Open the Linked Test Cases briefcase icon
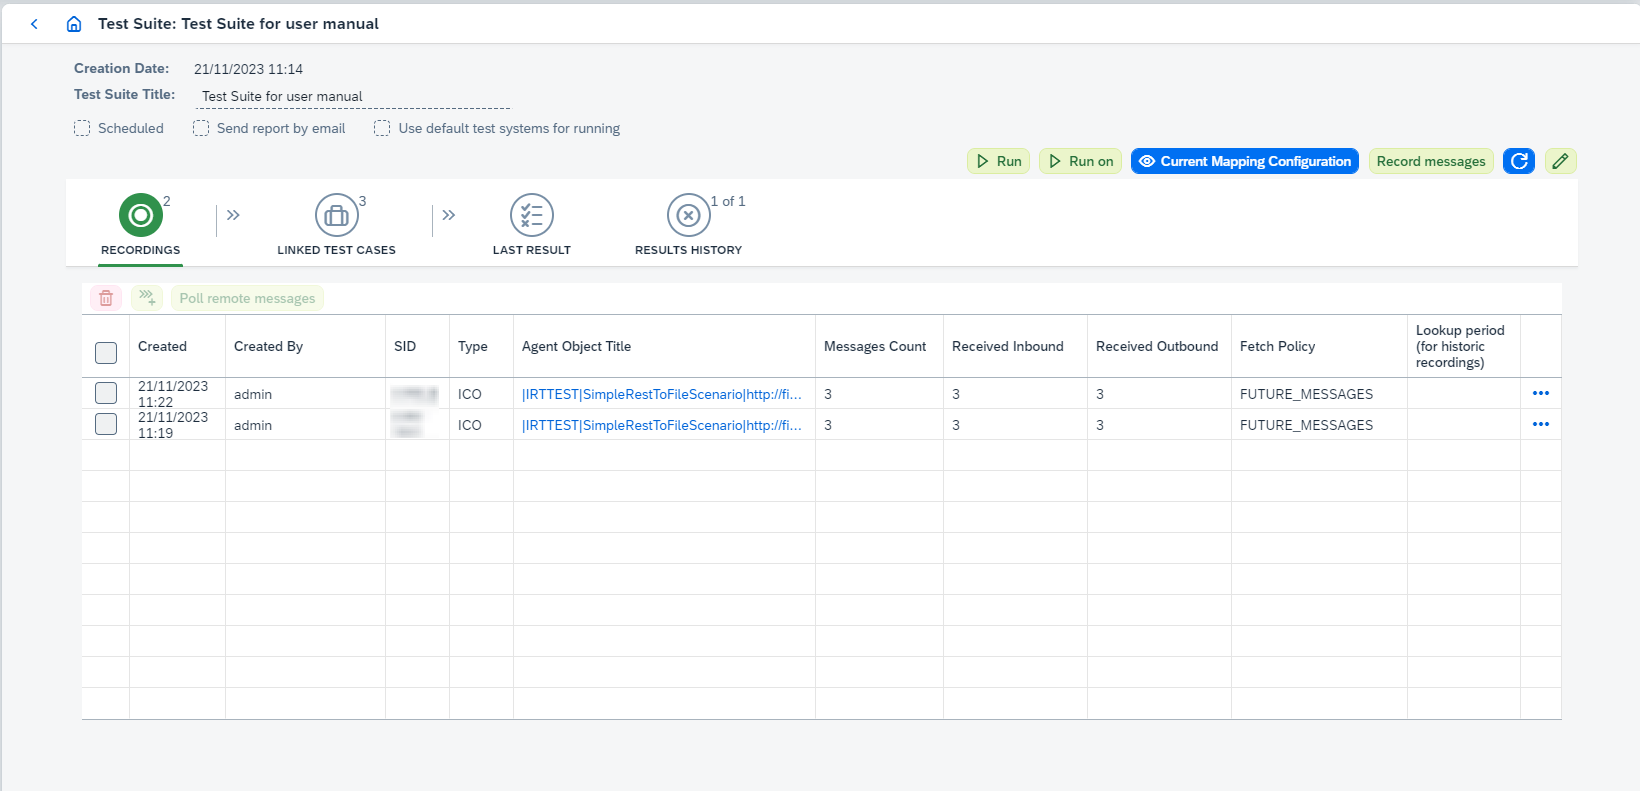The width and height of the screenshot is (1640, 791). click(337, 215)
